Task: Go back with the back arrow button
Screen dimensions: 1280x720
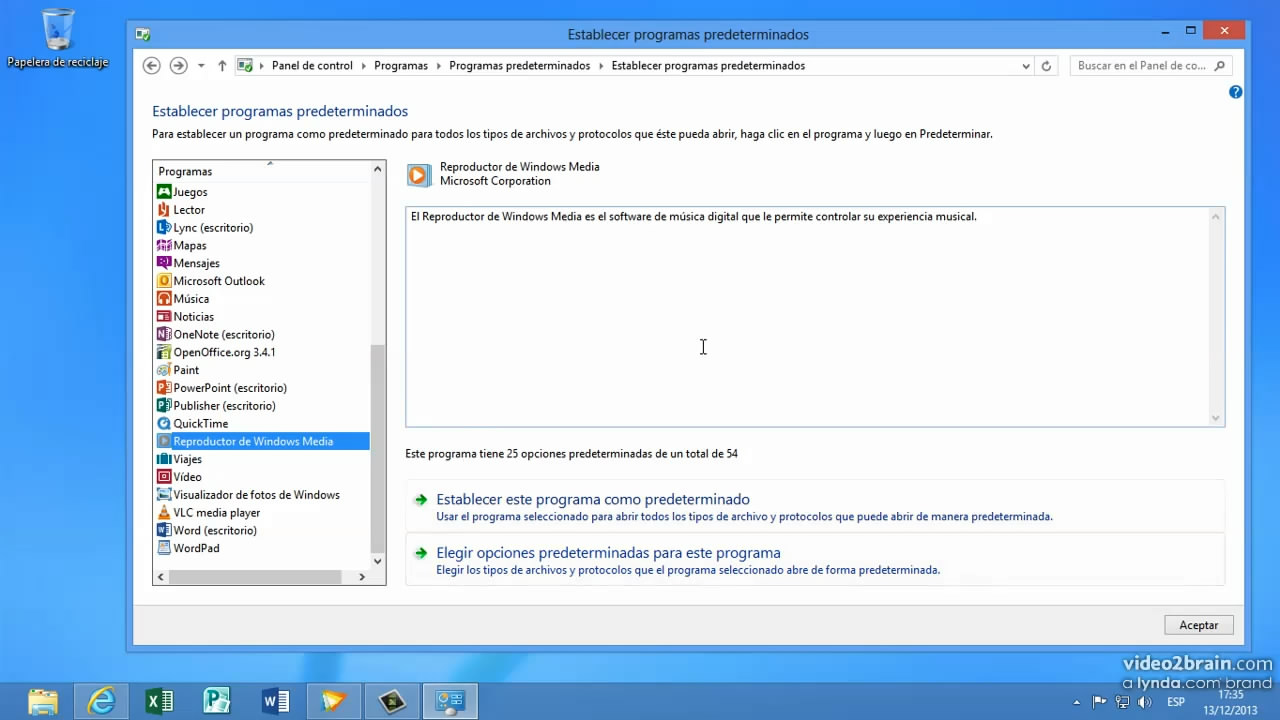Action: 152,66
